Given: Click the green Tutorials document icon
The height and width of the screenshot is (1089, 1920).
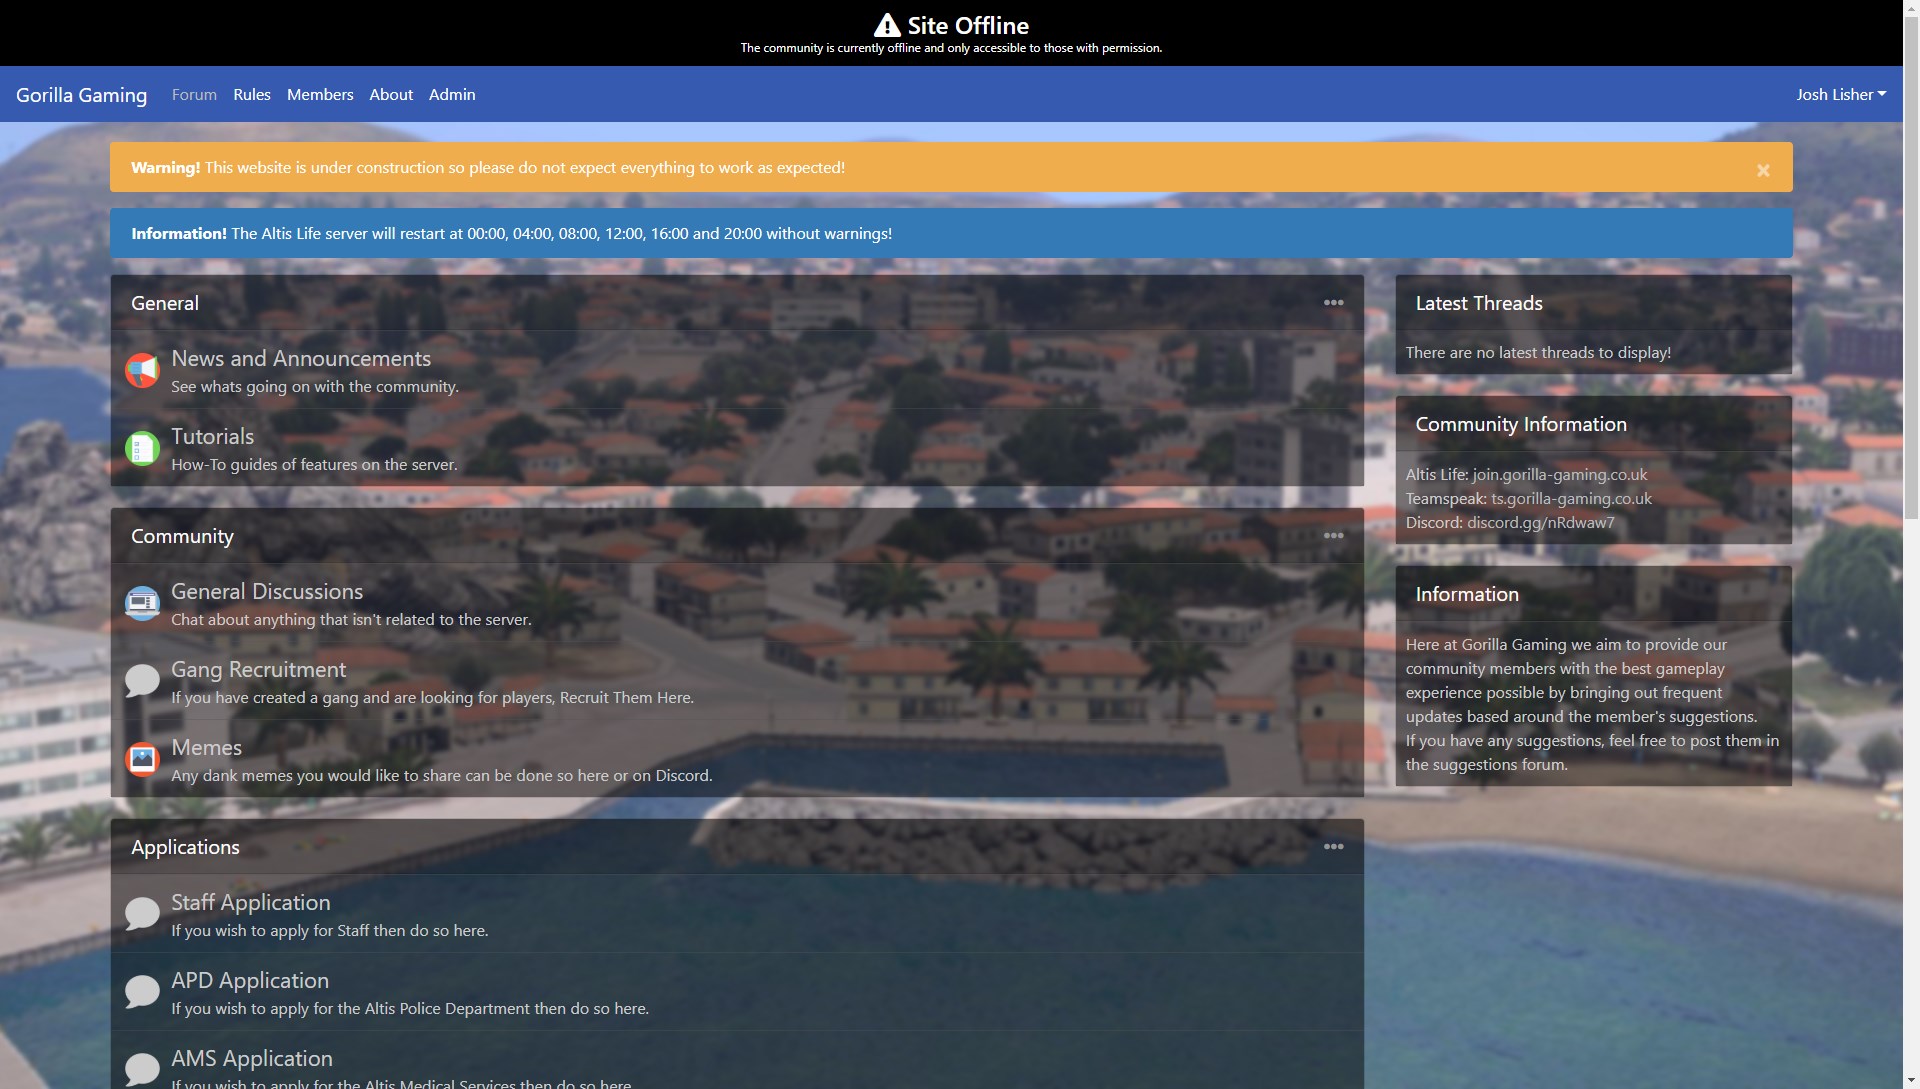Looking at the screenshot, I should click(x=142, y=449).
